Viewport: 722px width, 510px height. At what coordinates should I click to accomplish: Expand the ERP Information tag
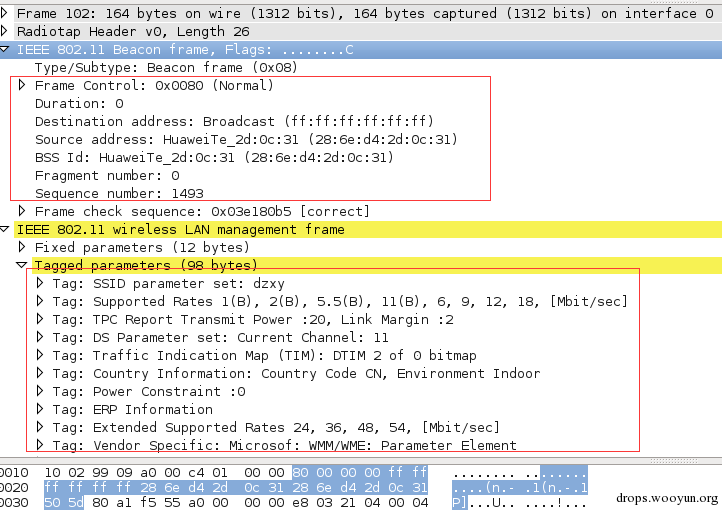click(x=40, y=408)
